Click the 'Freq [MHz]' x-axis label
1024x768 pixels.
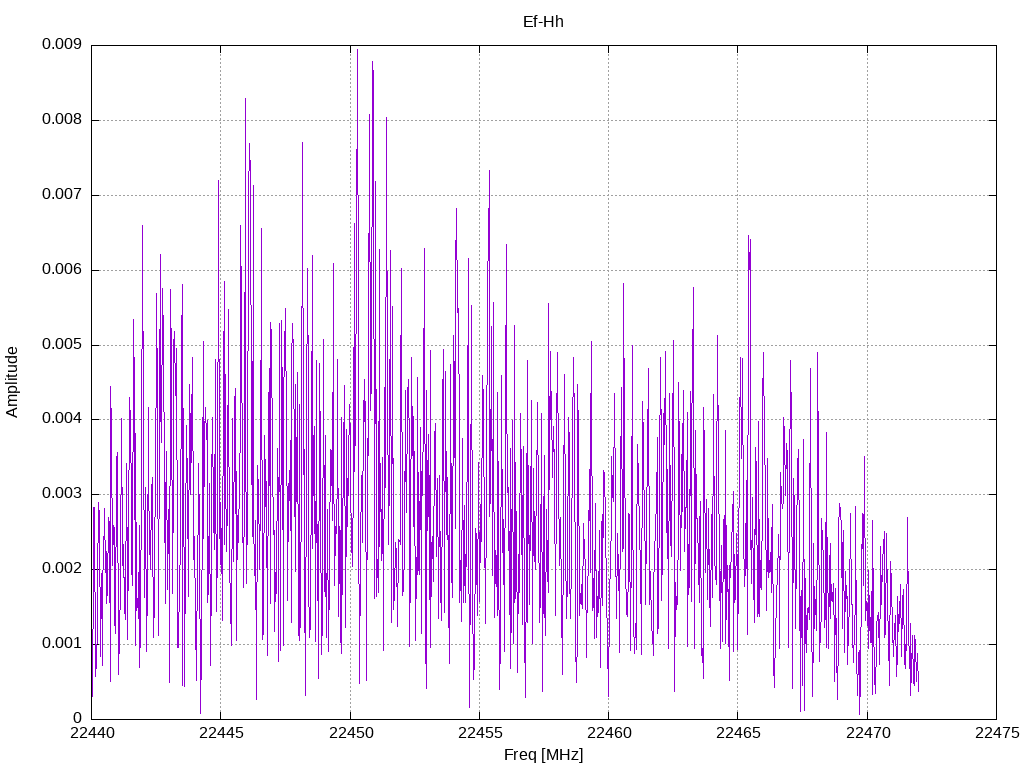tap(543, 755)
